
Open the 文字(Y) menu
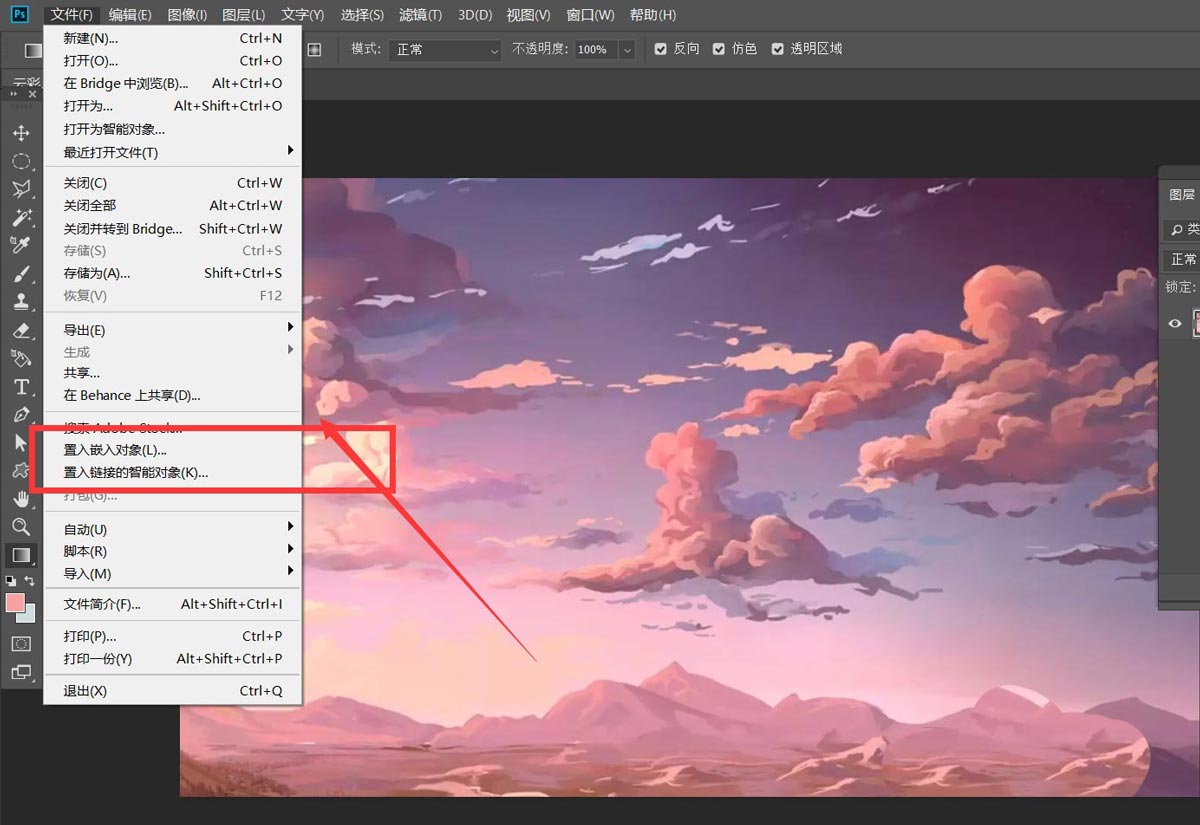(303, 15)
